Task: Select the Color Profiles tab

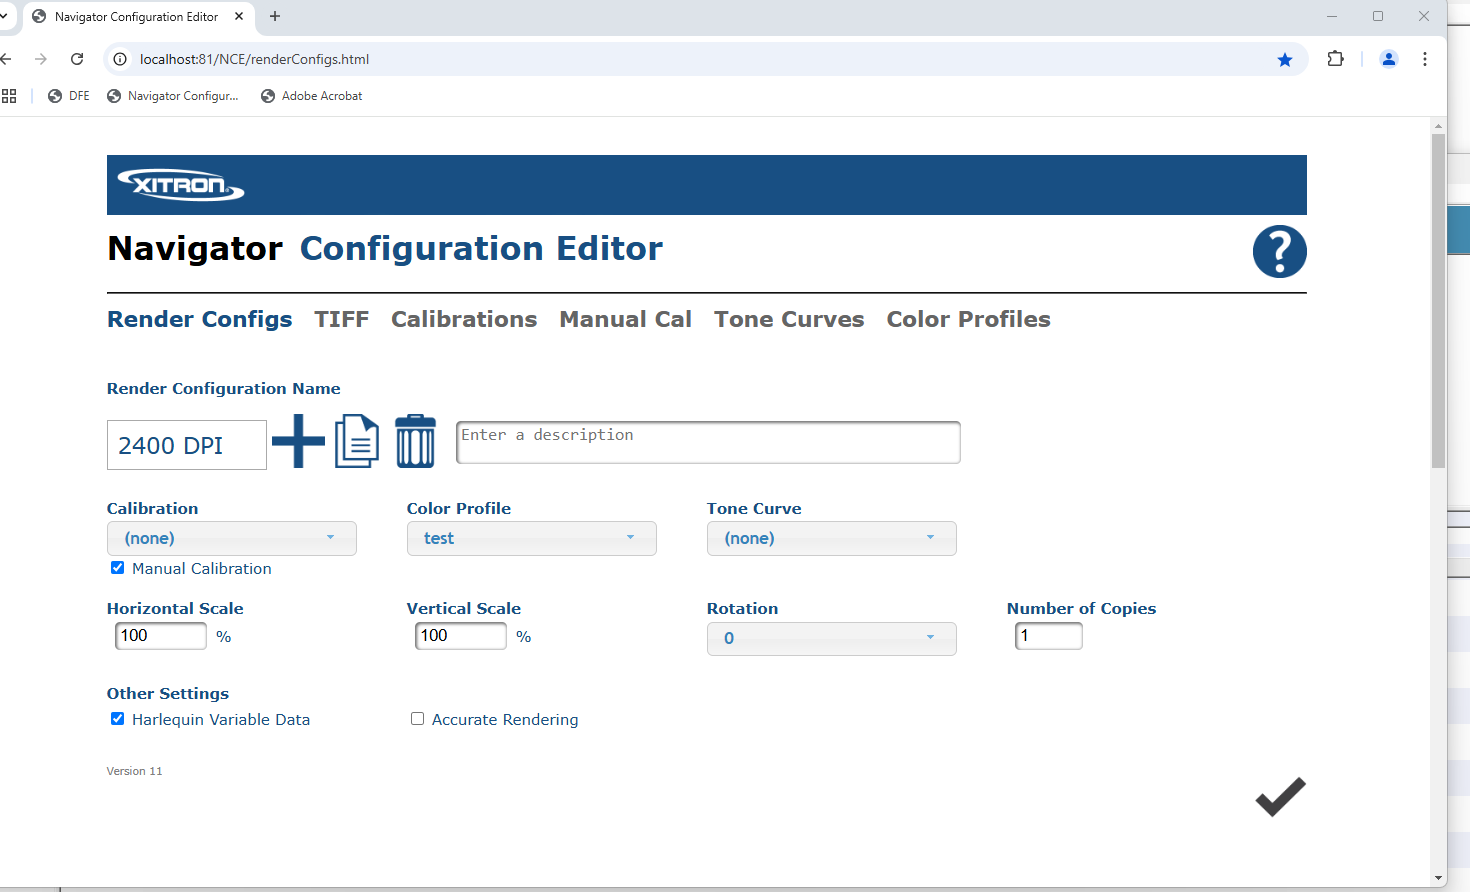Action: point(969,319)
